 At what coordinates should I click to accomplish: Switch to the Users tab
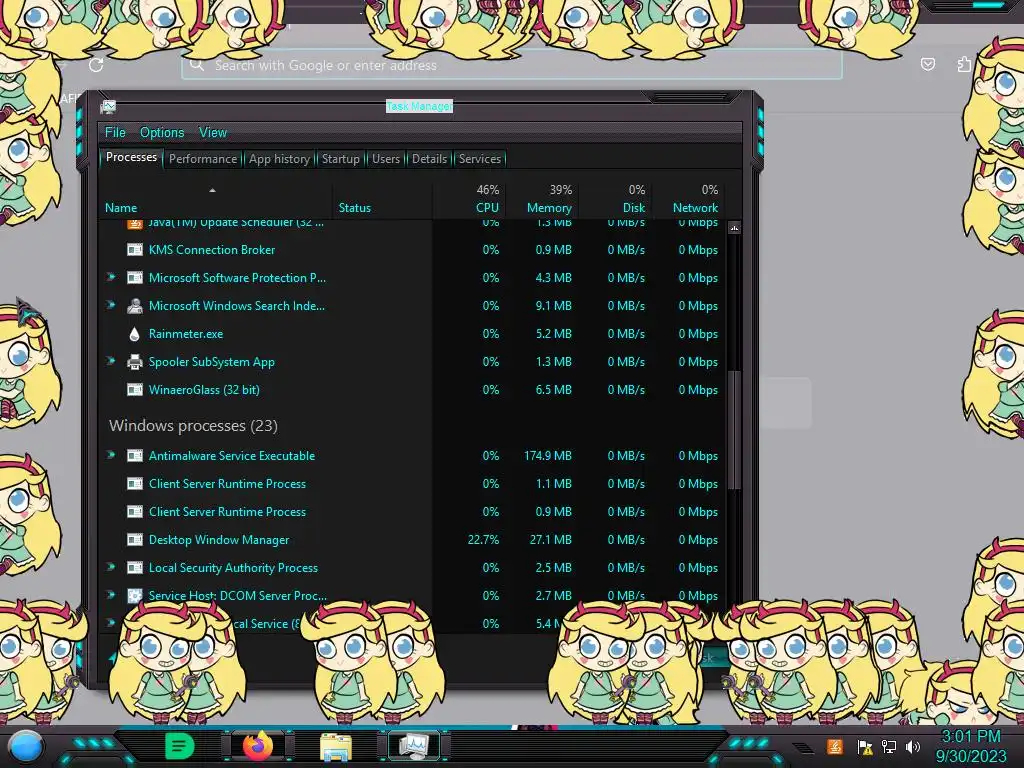point(386,159)
